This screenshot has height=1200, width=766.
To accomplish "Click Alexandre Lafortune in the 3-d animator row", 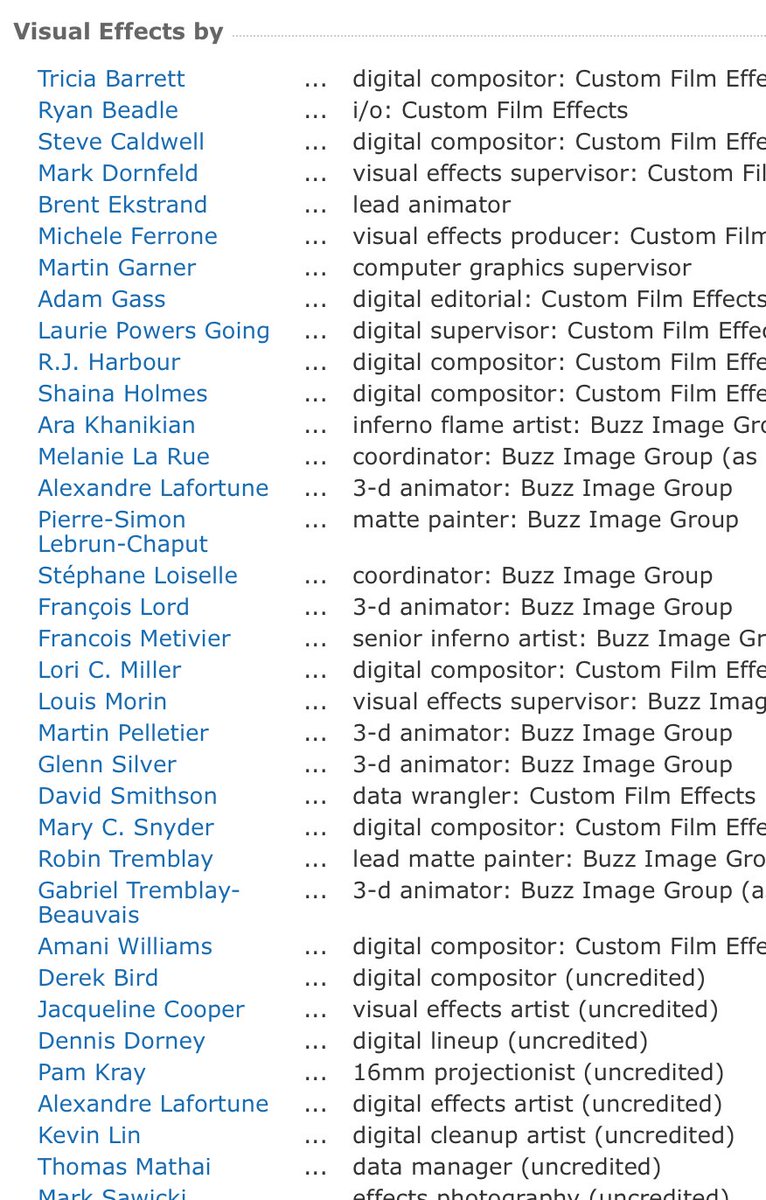I will pyautogui.click(x=153, y=488).
